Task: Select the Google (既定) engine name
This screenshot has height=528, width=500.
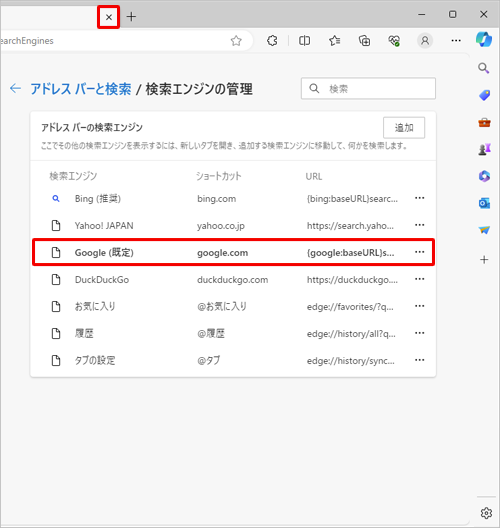Action: [x=104, y=253]
